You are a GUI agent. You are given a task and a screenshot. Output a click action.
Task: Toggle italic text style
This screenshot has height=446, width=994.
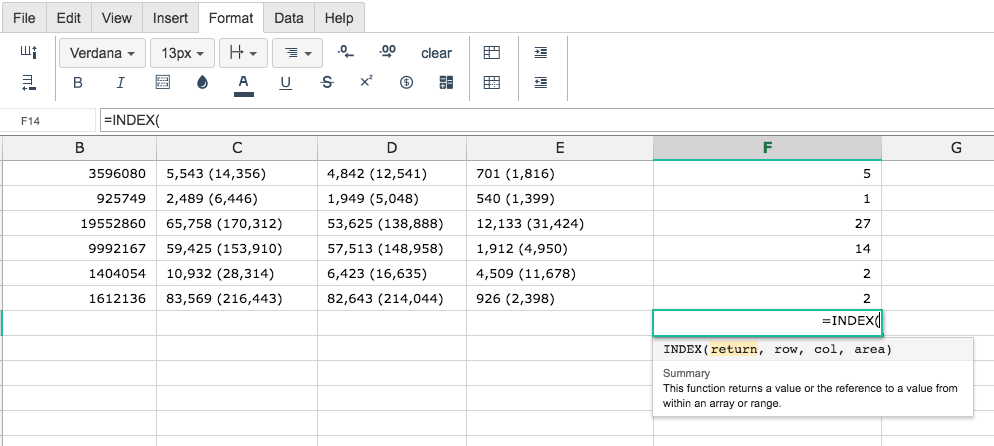point(121,83)
